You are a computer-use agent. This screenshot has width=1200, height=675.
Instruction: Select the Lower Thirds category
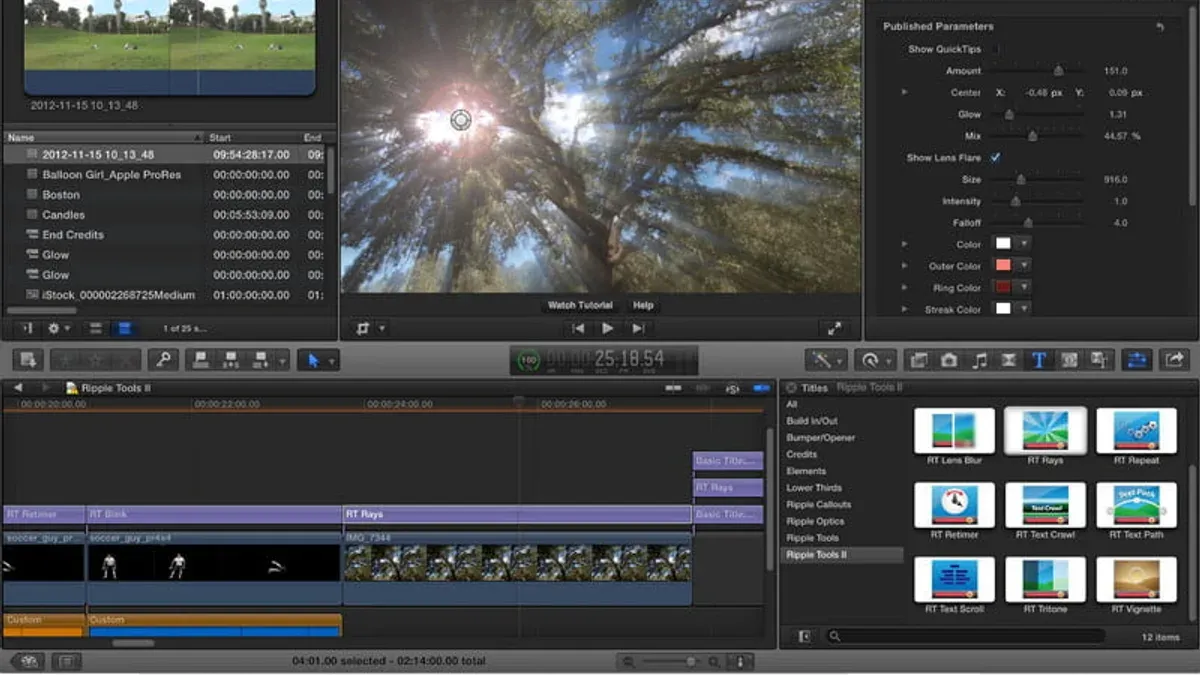pyautogui.click(x=814, y=488)
